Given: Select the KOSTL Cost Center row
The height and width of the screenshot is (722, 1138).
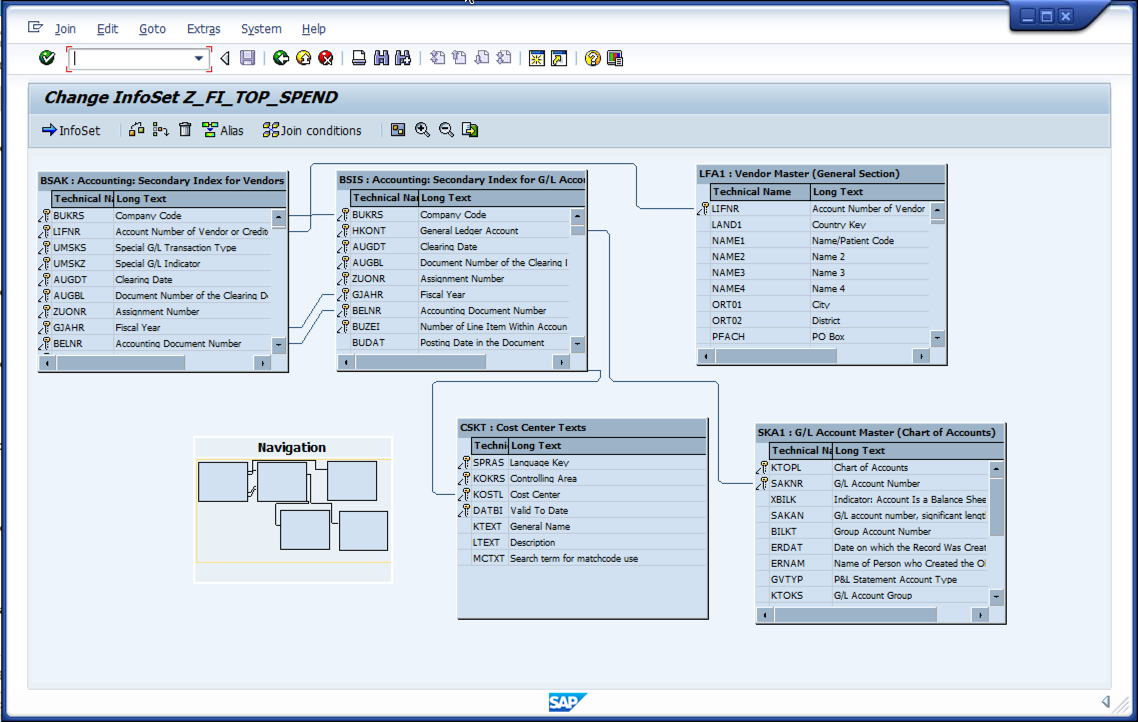Looking at the screenshot, I should (582, 495).
